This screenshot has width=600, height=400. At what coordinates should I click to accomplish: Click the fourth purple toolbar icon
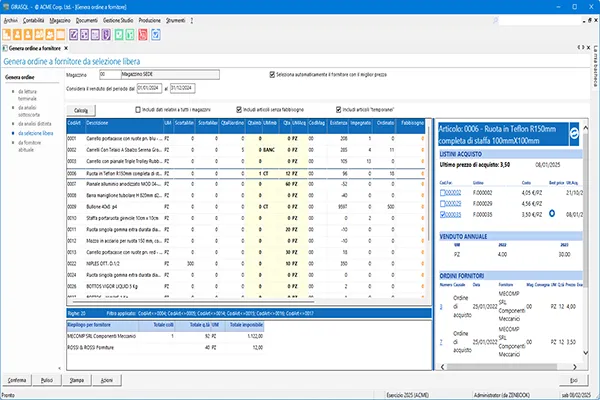point(106,34)
